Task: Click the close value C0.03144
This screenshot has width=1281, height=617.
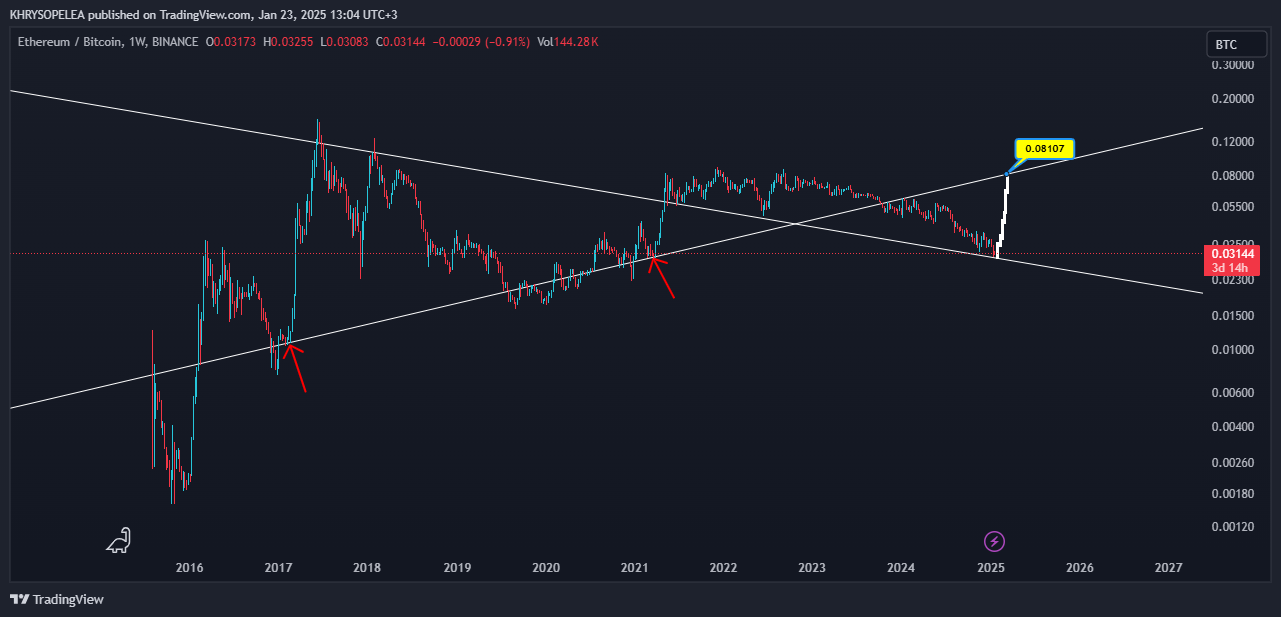Action: (x=399, y=42)
